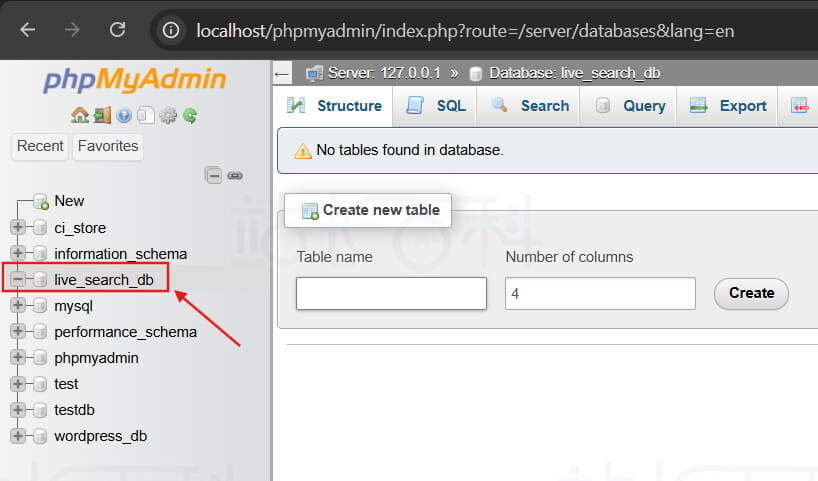This screenshot has height=481, width=818.
Task: Click the phpMyAdmin home icon
Action: 79,115
